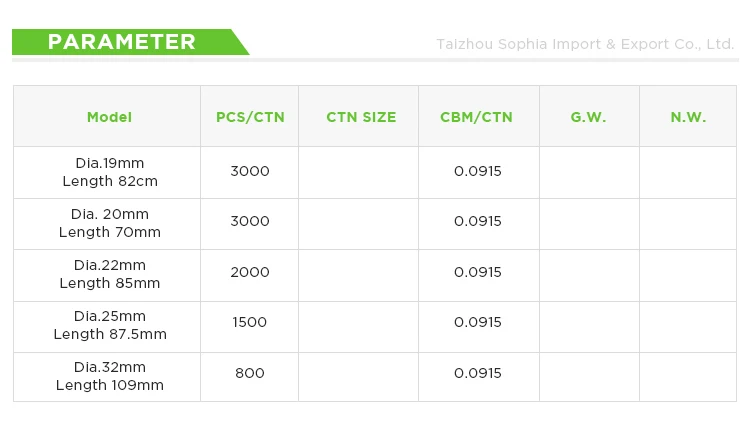Click the green PARAMETER banner
Viewport: 750px width, 429px height.
pyautogui.click(x=130, y=42)
